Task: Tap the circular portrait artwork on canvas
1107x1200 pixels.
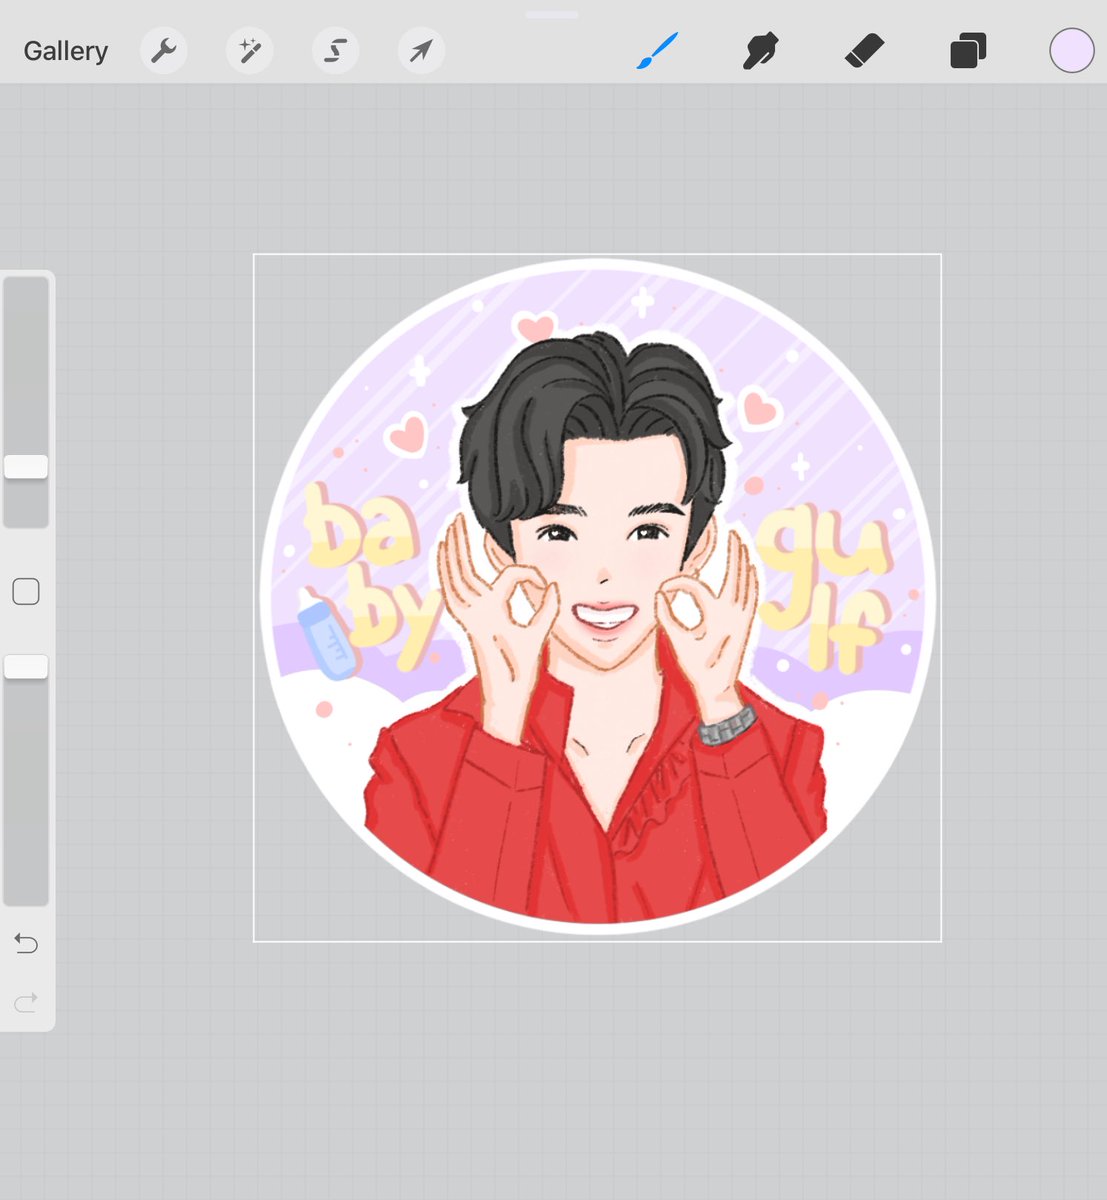Action: [597, 596]
